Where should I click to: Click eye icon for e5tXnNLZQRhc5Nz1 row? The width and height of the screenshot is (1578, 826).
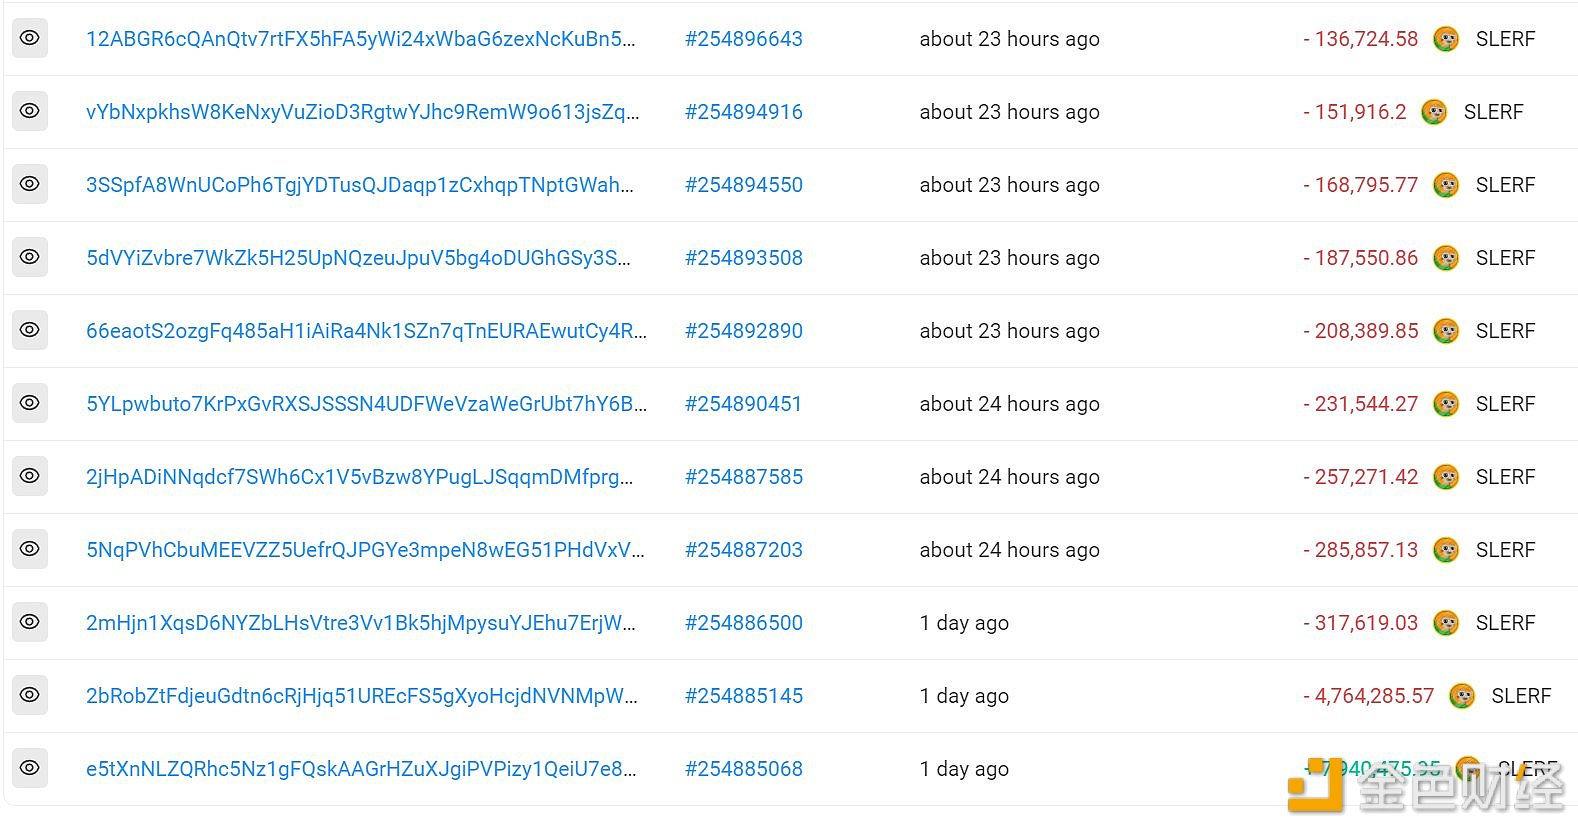(30, 768)
